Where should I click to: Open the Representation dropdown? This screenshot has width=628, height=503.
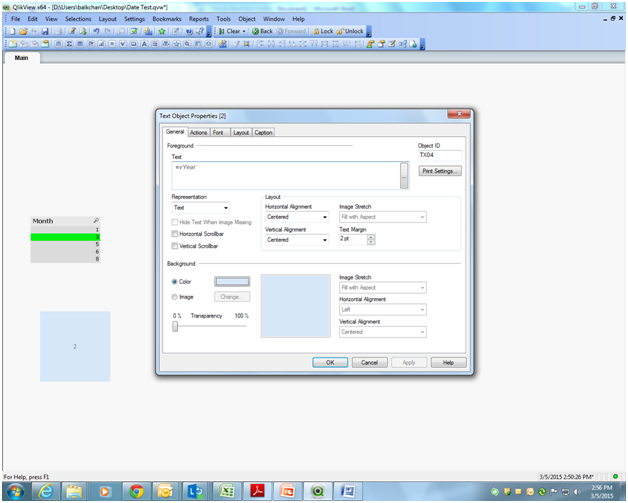pyautogui.click(x=201, y=208)
